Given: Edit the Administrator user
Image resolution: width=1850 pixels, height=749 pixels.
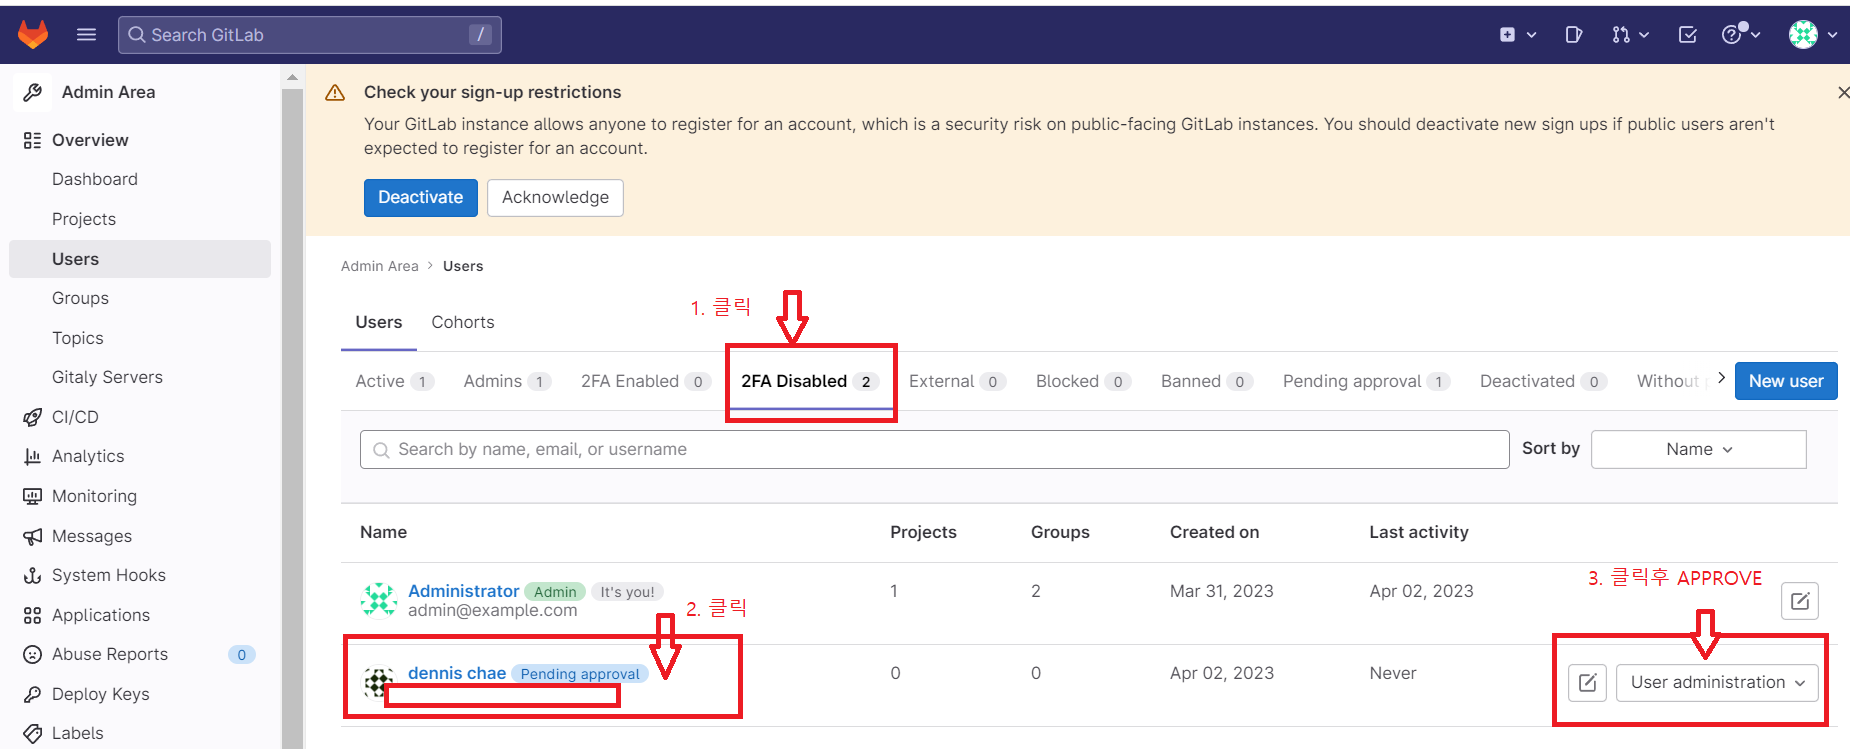Looking at the screenshot, I should (1799, 601).
